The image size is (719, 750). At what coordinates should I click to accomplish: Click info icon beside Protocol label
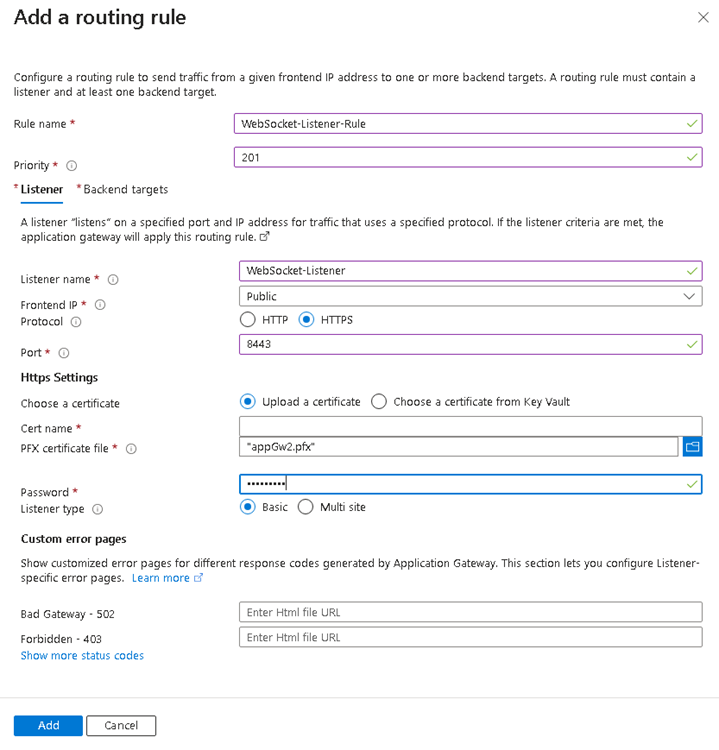tap(76, 322)
